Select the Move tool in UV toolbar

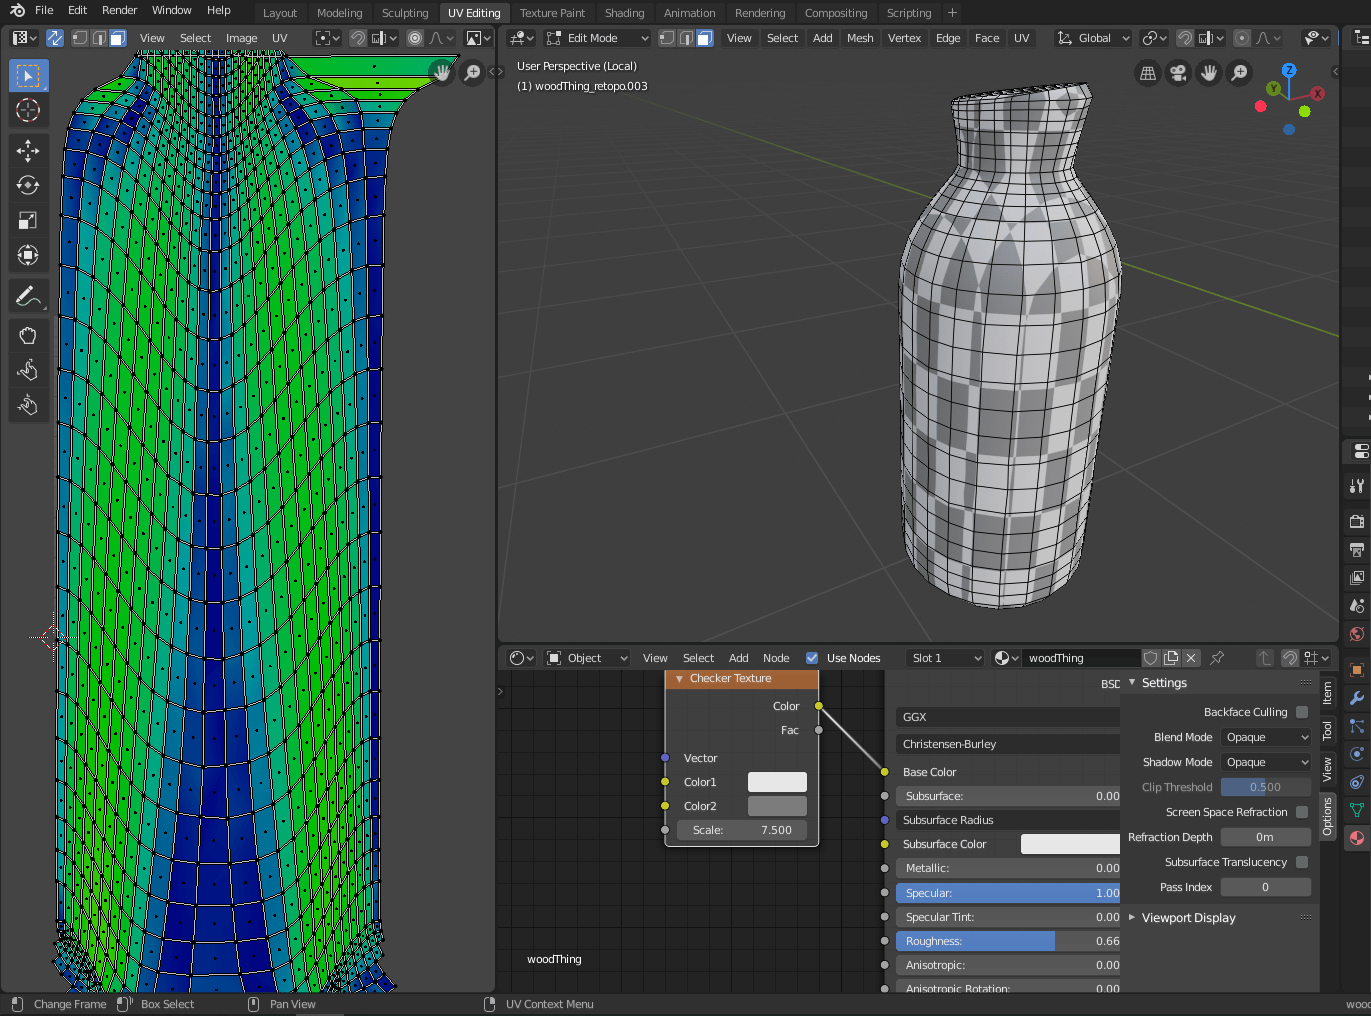coord(28,150)
